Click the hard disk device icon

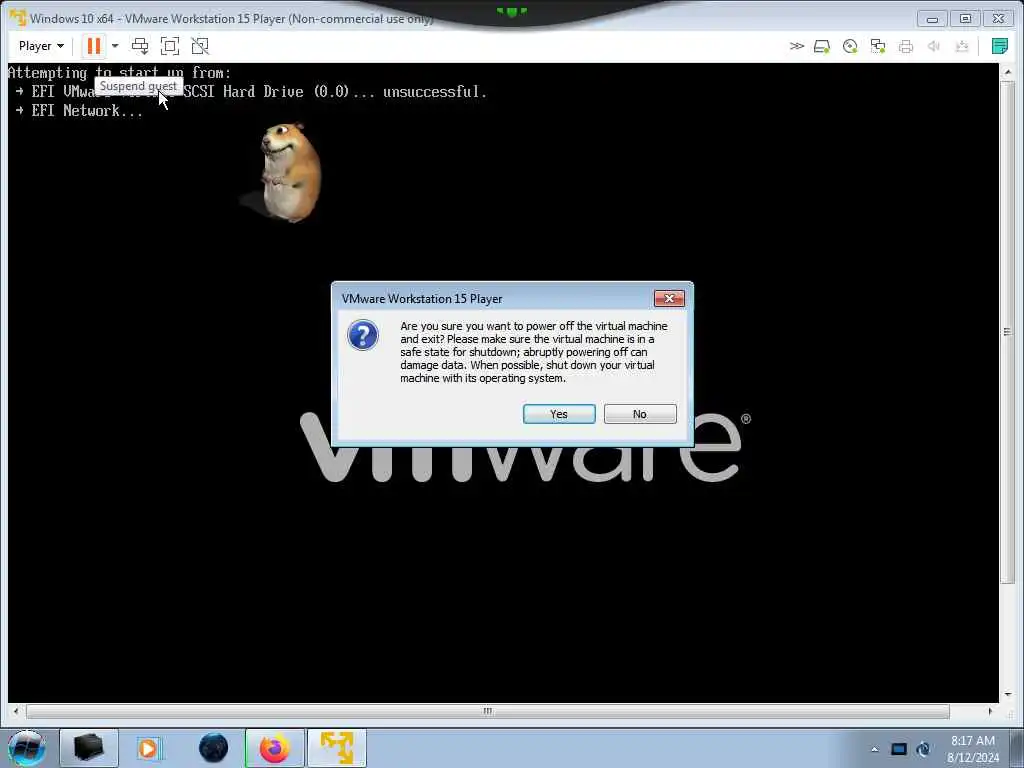click(822, 46)
